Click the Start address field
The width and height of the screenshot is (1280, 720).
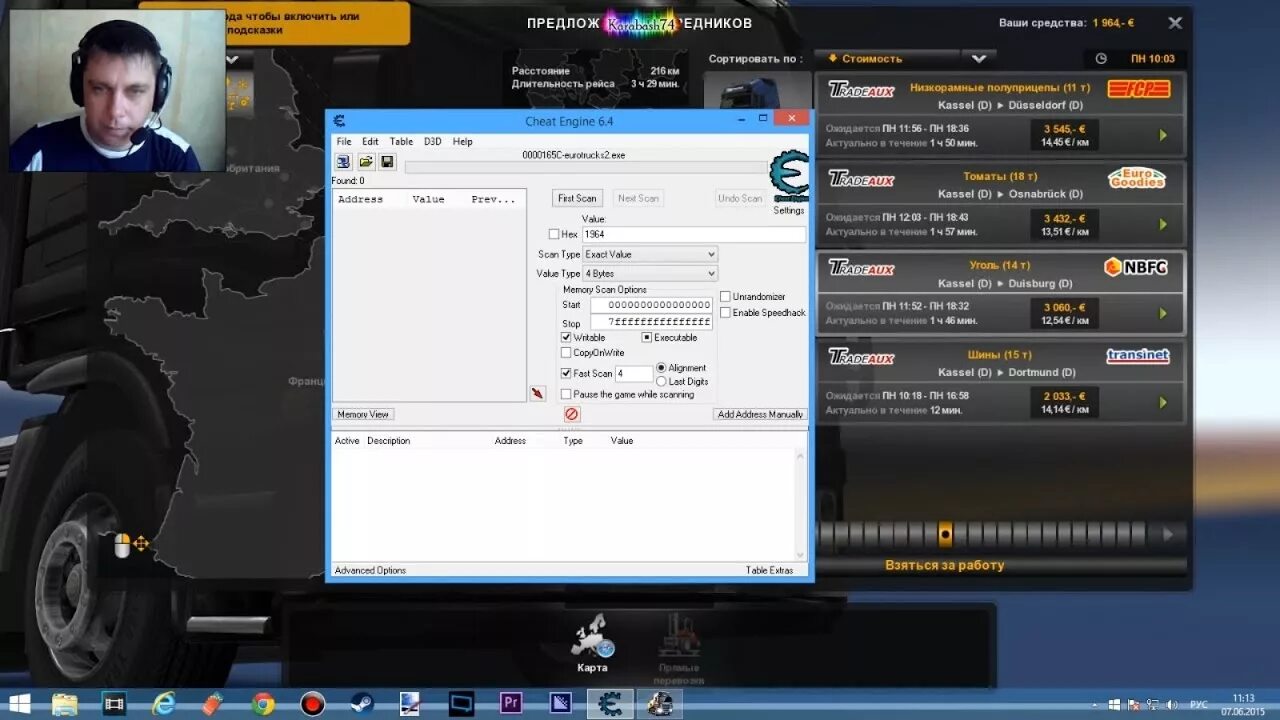click(x=651, y=305)
